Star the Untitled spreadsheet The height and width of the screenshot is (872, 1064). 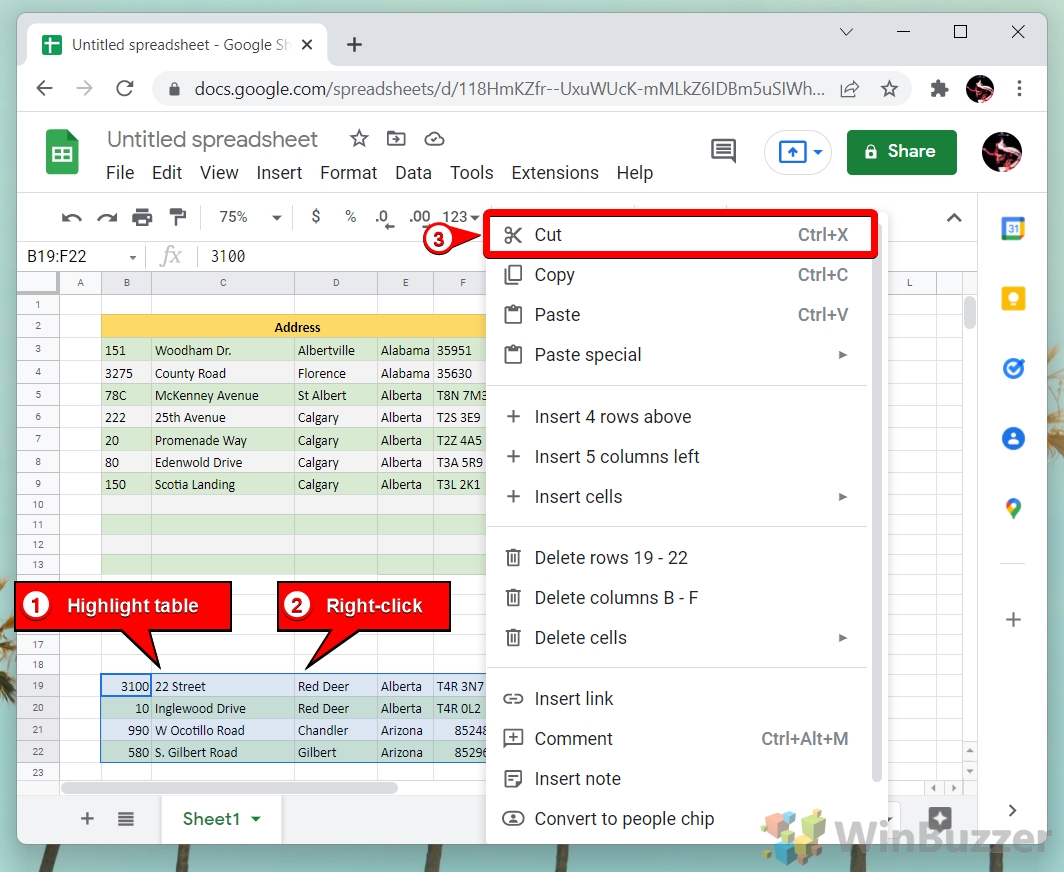coord(359,139)
